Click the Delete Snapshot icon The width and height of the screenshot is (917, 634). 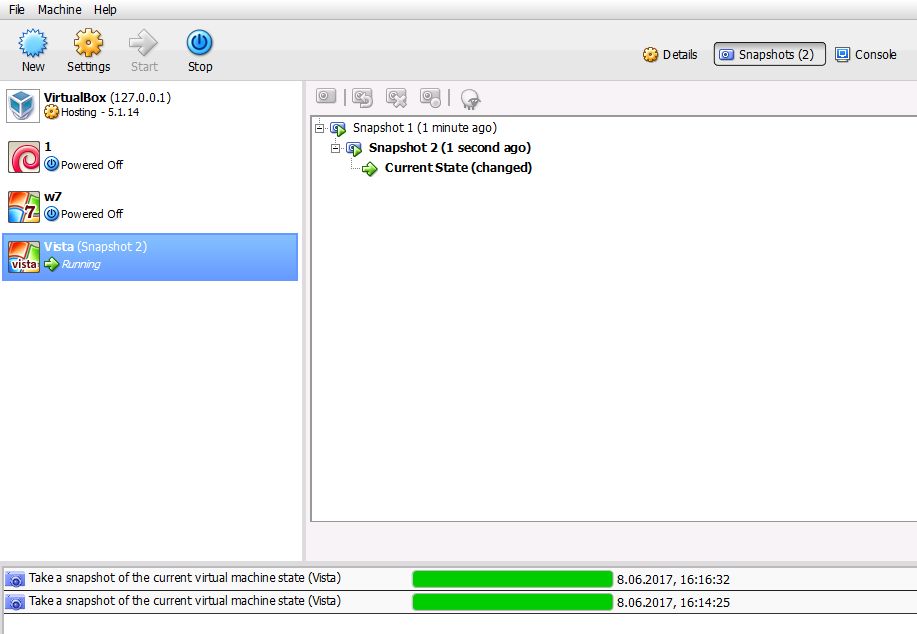pos(396,98)
